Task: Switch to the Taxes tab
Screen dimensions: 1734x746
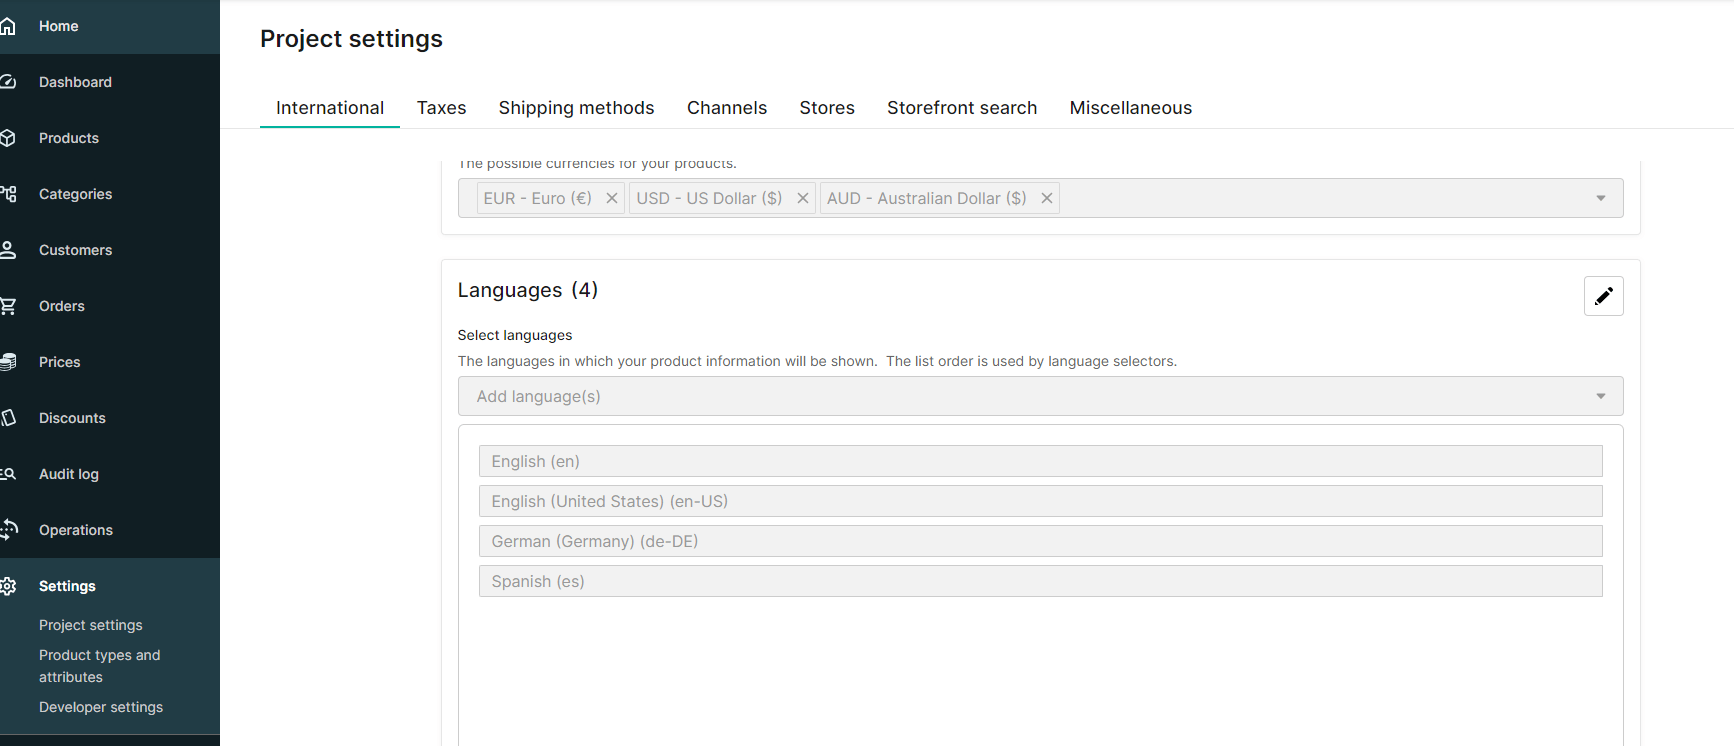Action: tap(442, 108)
